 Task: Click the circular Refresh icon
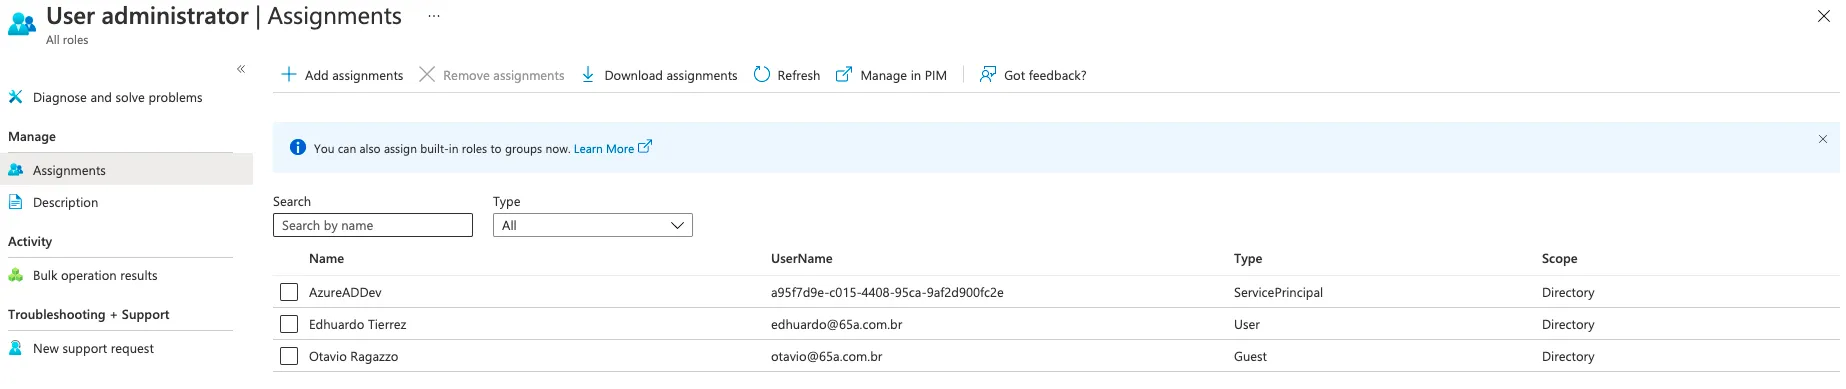pyautogui.click(x=762, y=75)
